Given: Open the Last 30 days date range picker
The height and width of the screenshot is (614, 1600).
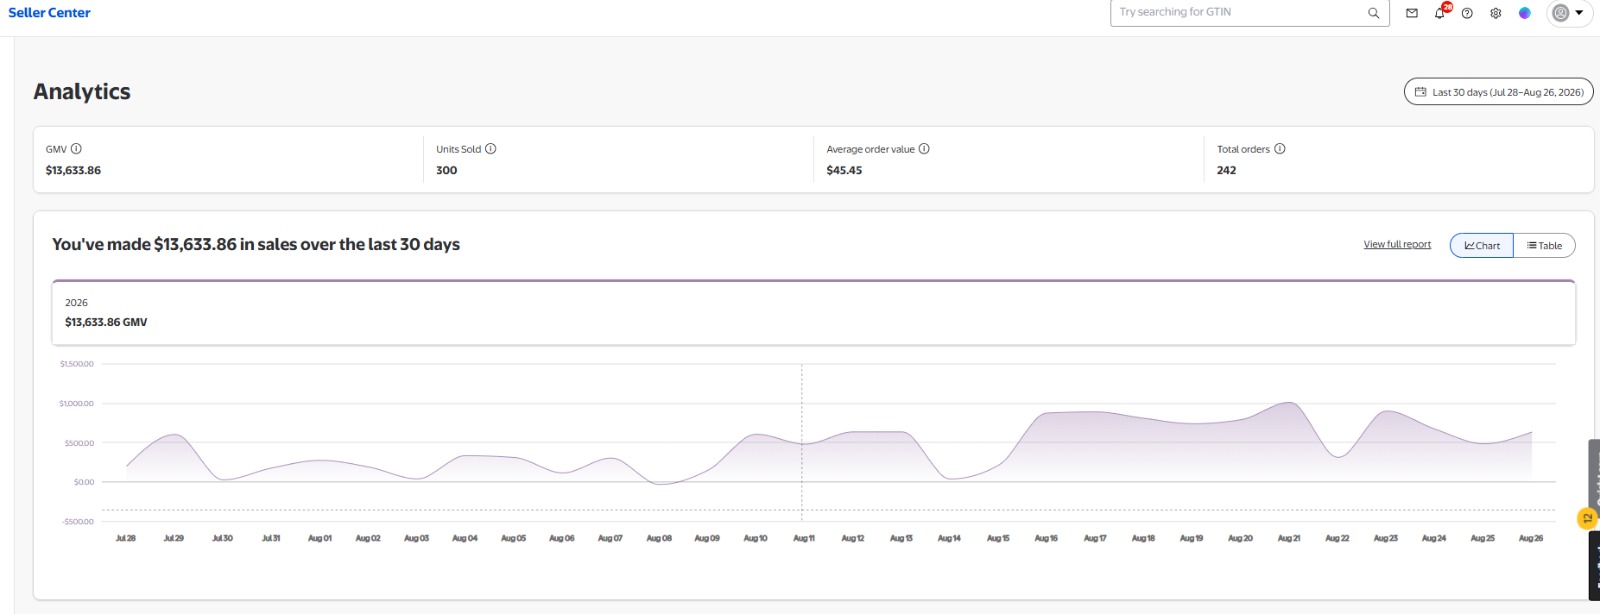Looking at the screenshot, I should coord(1498,92).
